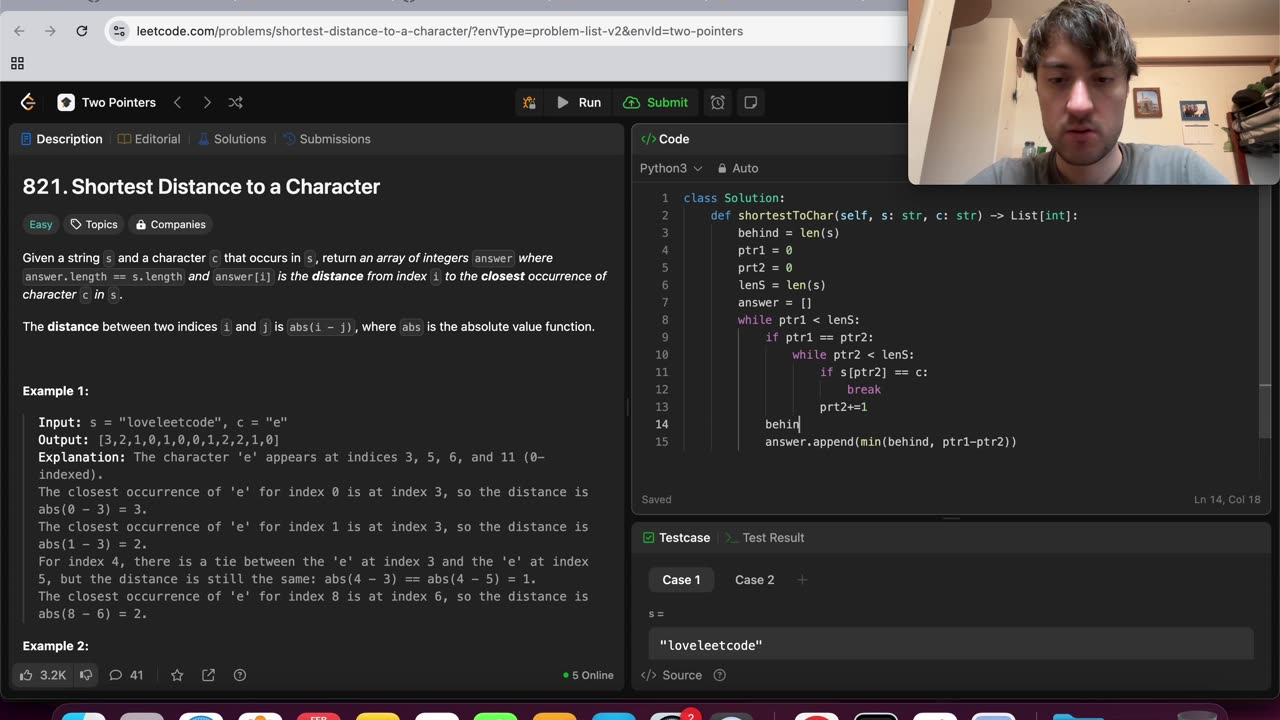
Task: Go to next problem chevron
Action: coord(206,102)
